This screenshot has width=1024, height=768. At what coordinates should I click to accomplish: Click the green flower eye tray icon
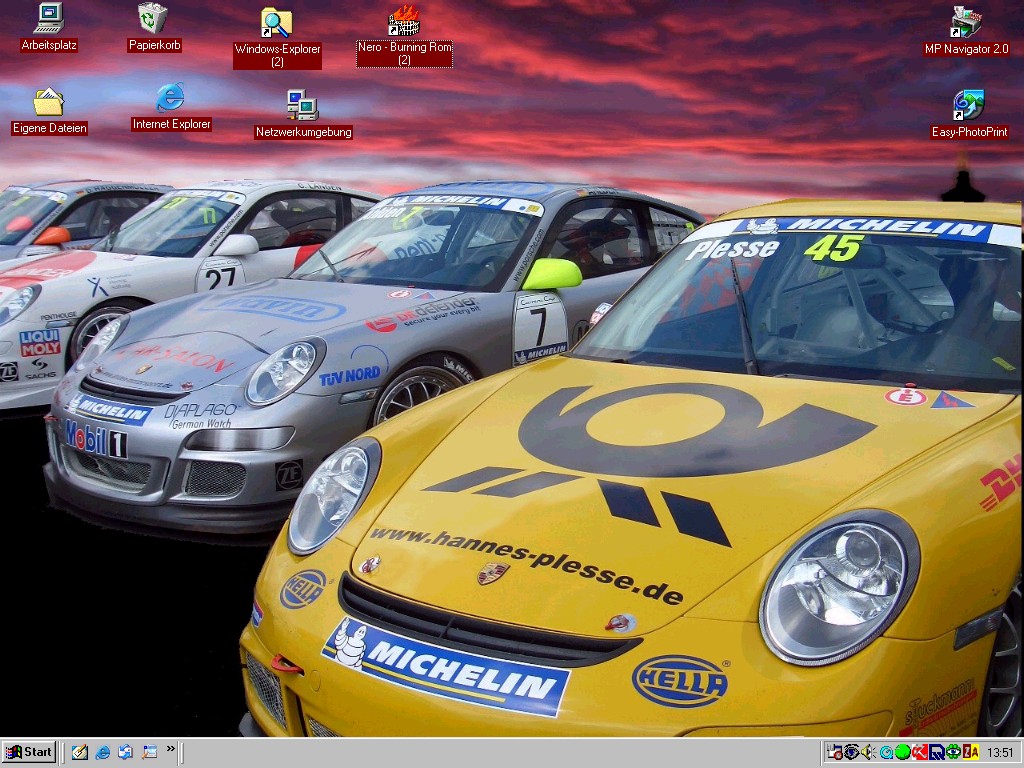coord(953,752)
